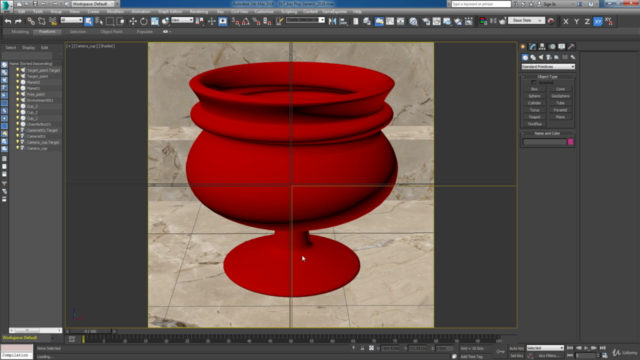640x360 pixels.
Task: Restrict transform to Y axis
Action: point(576,22)
